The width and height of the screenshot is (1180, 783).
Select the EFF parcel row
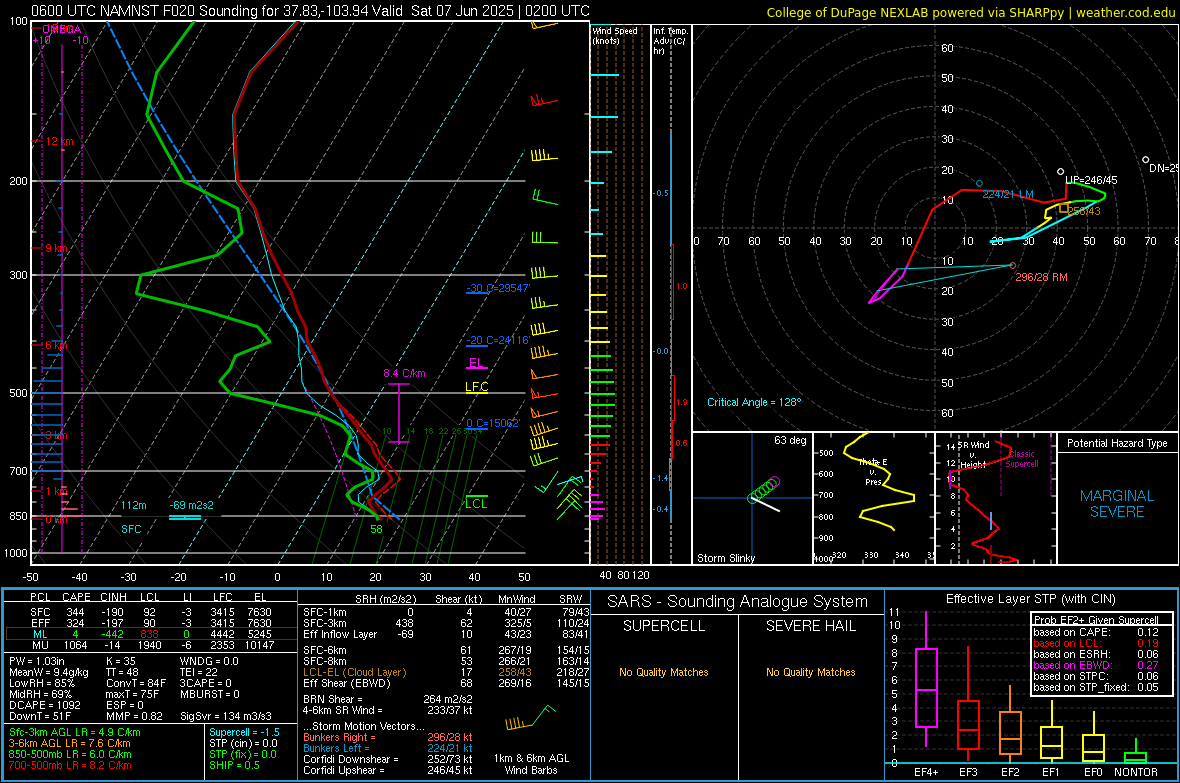151,623
